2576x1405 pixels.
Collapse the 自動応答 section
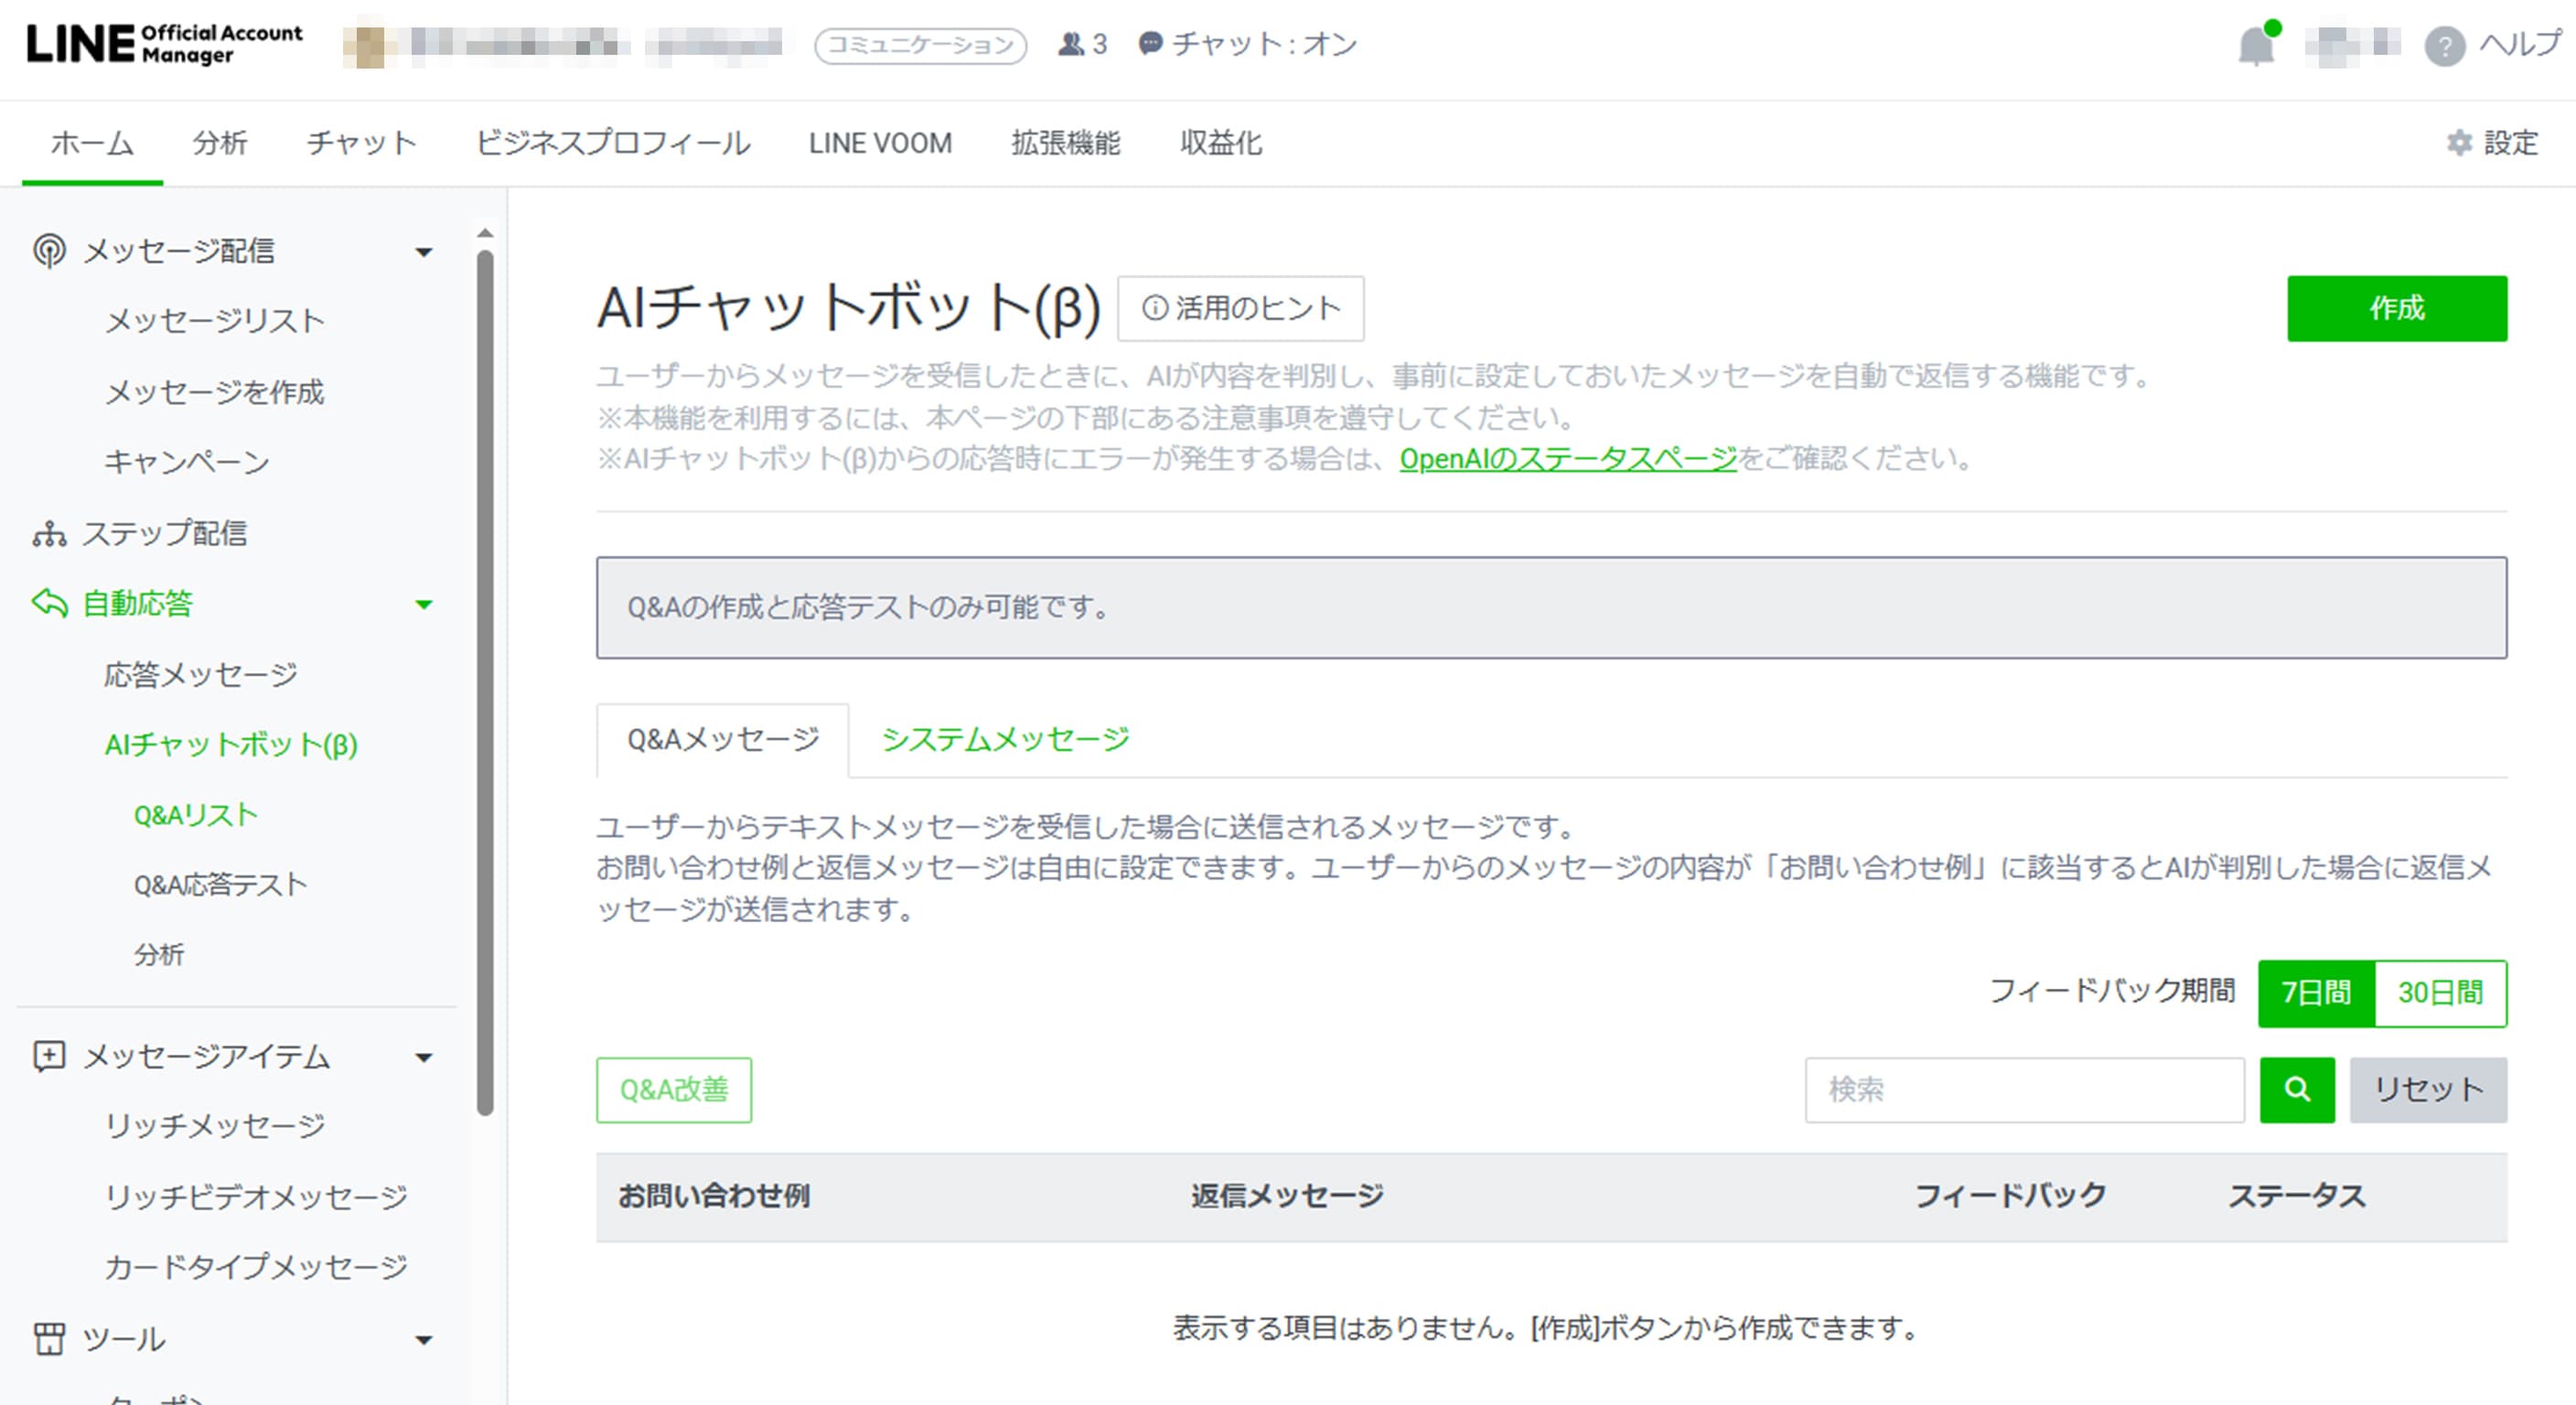[427, 604]
